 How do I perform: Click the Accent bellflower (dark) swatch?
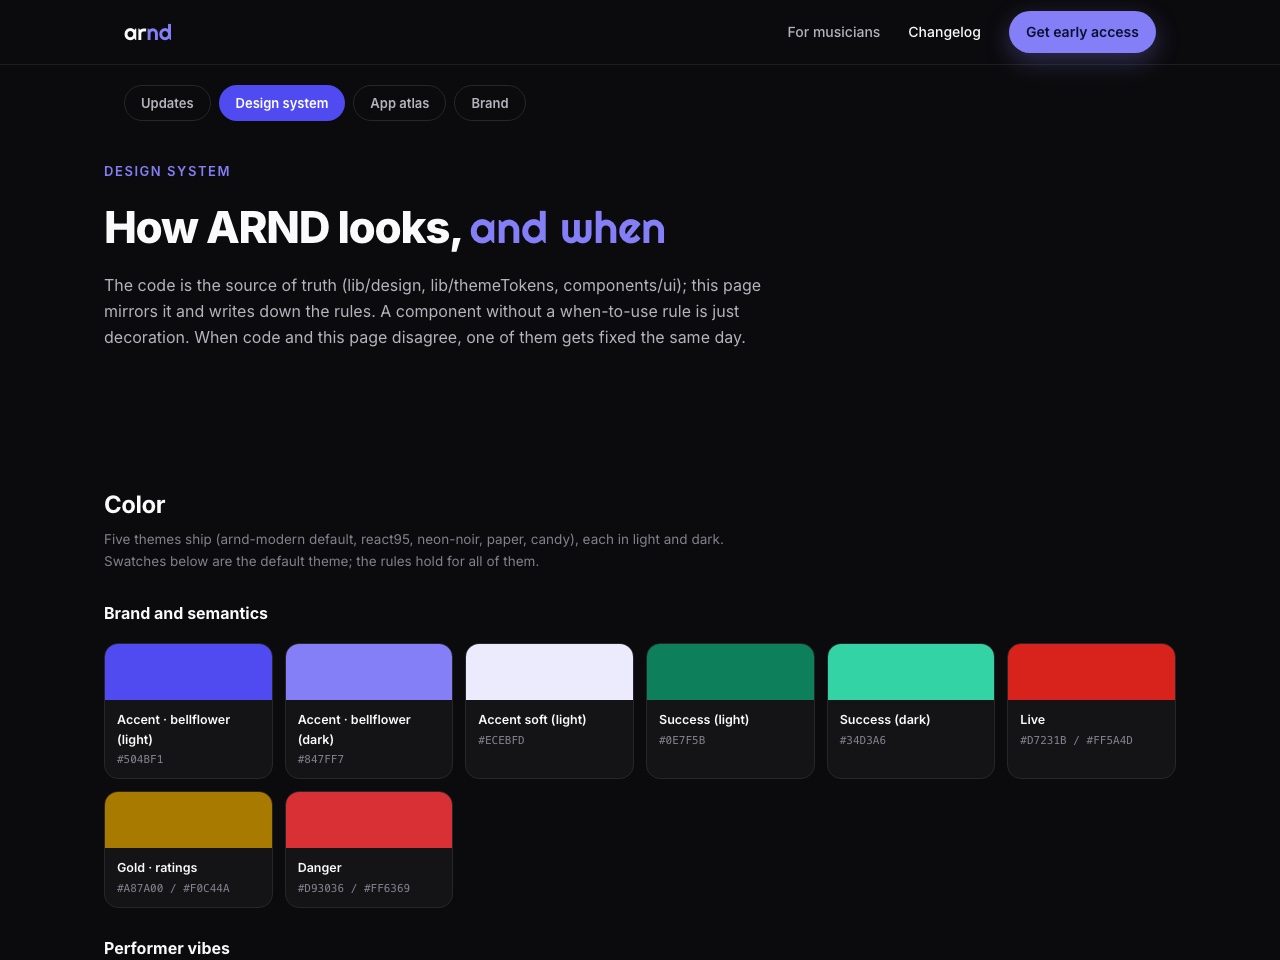(x=369, y=672)
